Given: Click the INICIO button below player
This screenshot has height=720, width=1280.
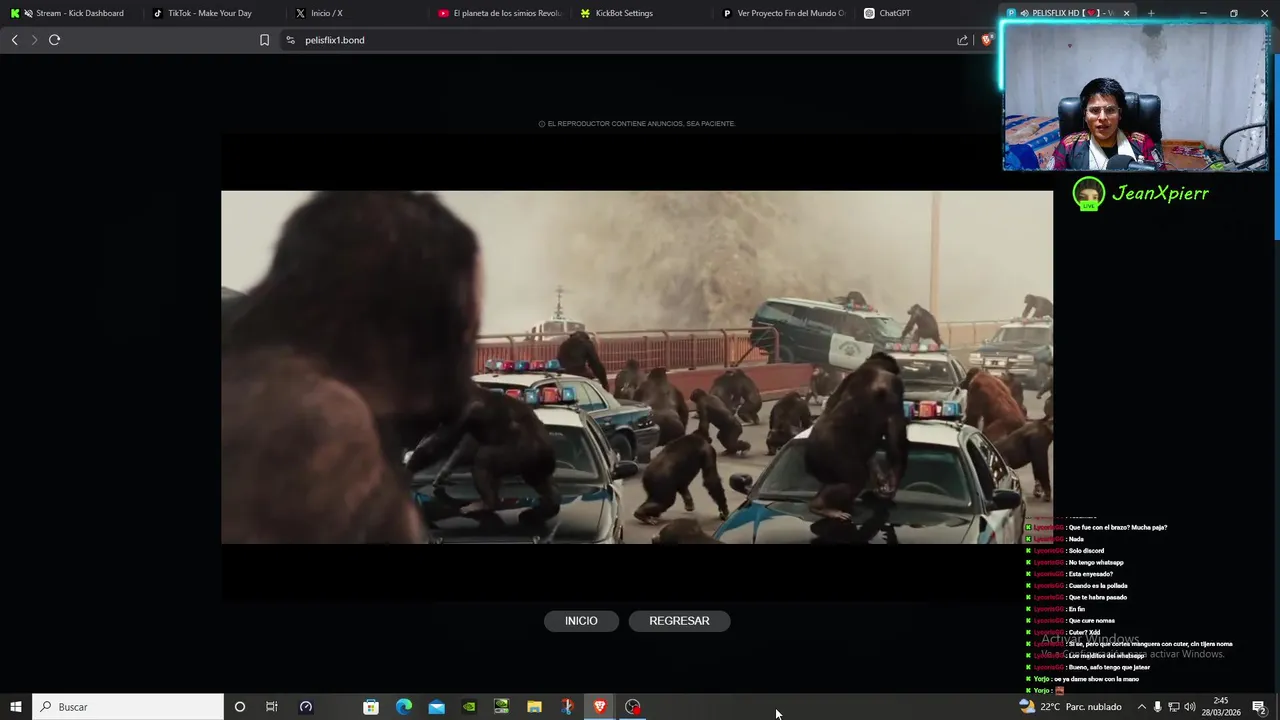Looking at the screenshot, I should tap(581, 621).
